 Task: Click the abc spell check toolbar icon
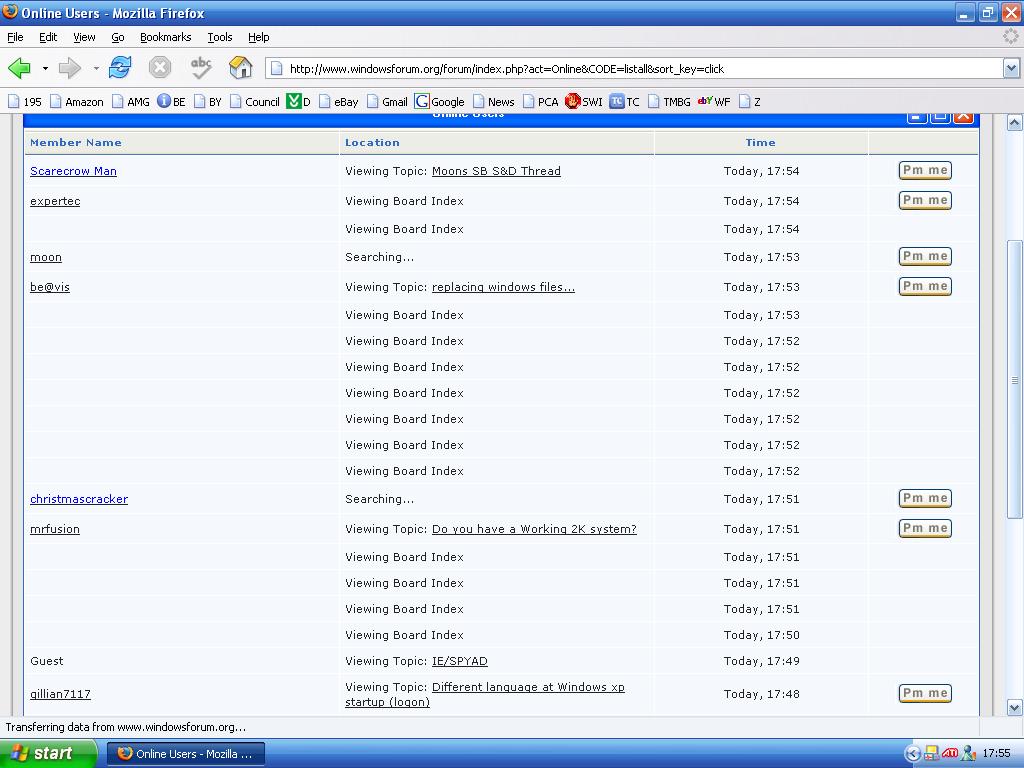pyautogui.click(x=200, y=67)
